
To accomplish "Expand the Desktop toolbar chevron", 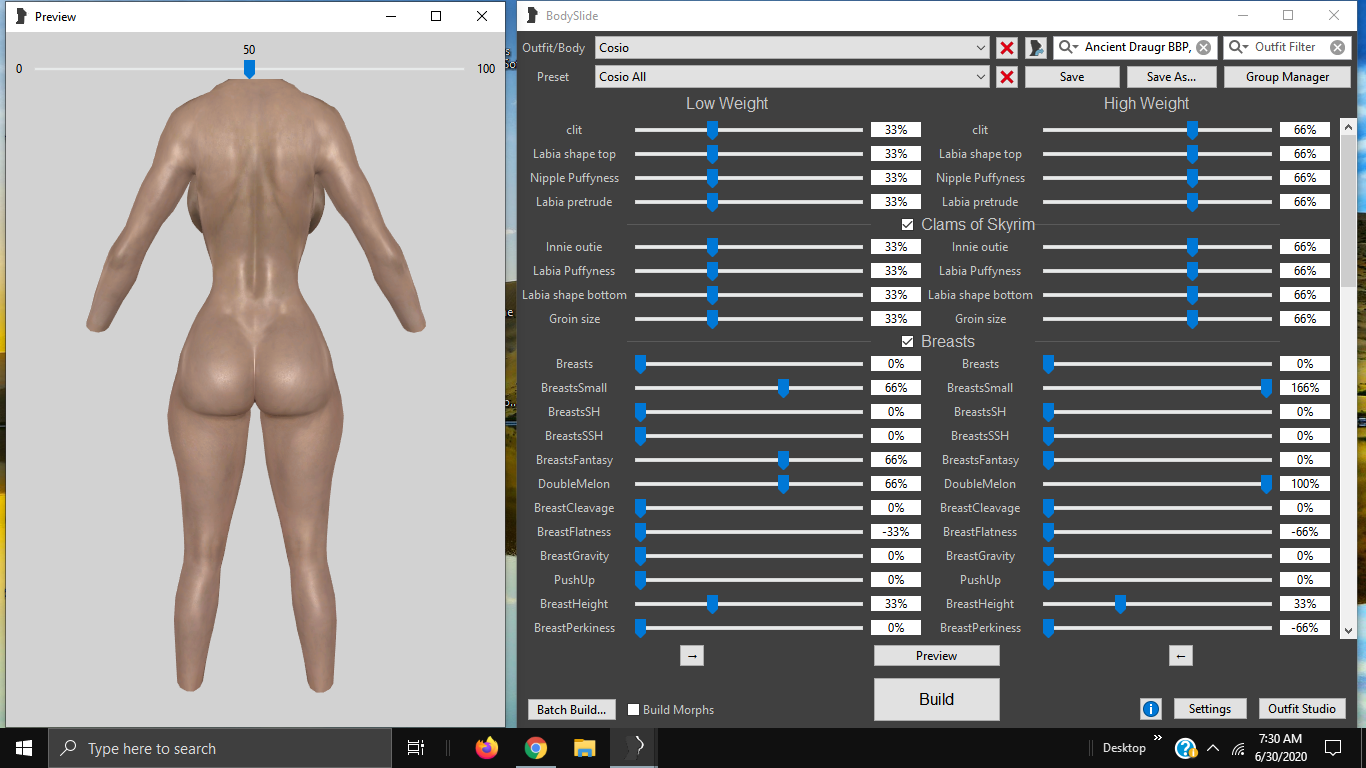I will pos(1158,739).
